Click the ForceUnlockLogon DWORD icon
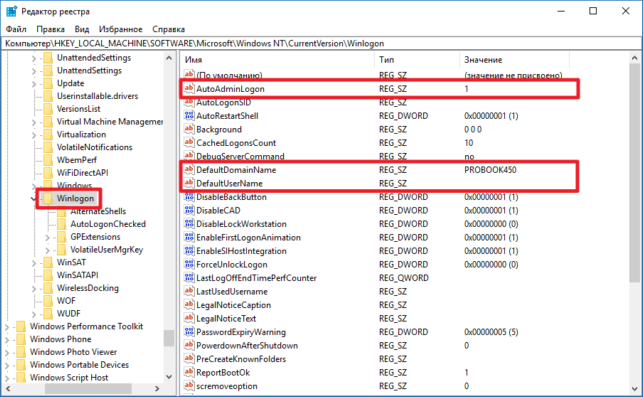Image resolution: width=643 pixels, height=397 pixels. [x=189, y=265]
